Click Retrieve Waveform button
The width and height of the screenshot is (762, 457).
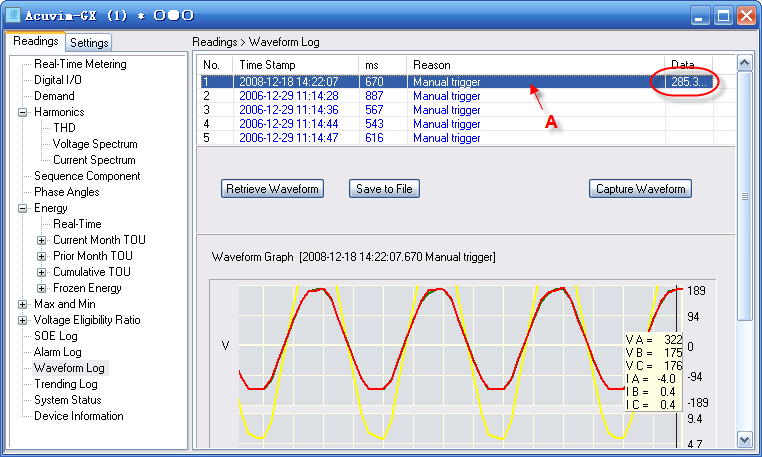(x=272, y=189)
